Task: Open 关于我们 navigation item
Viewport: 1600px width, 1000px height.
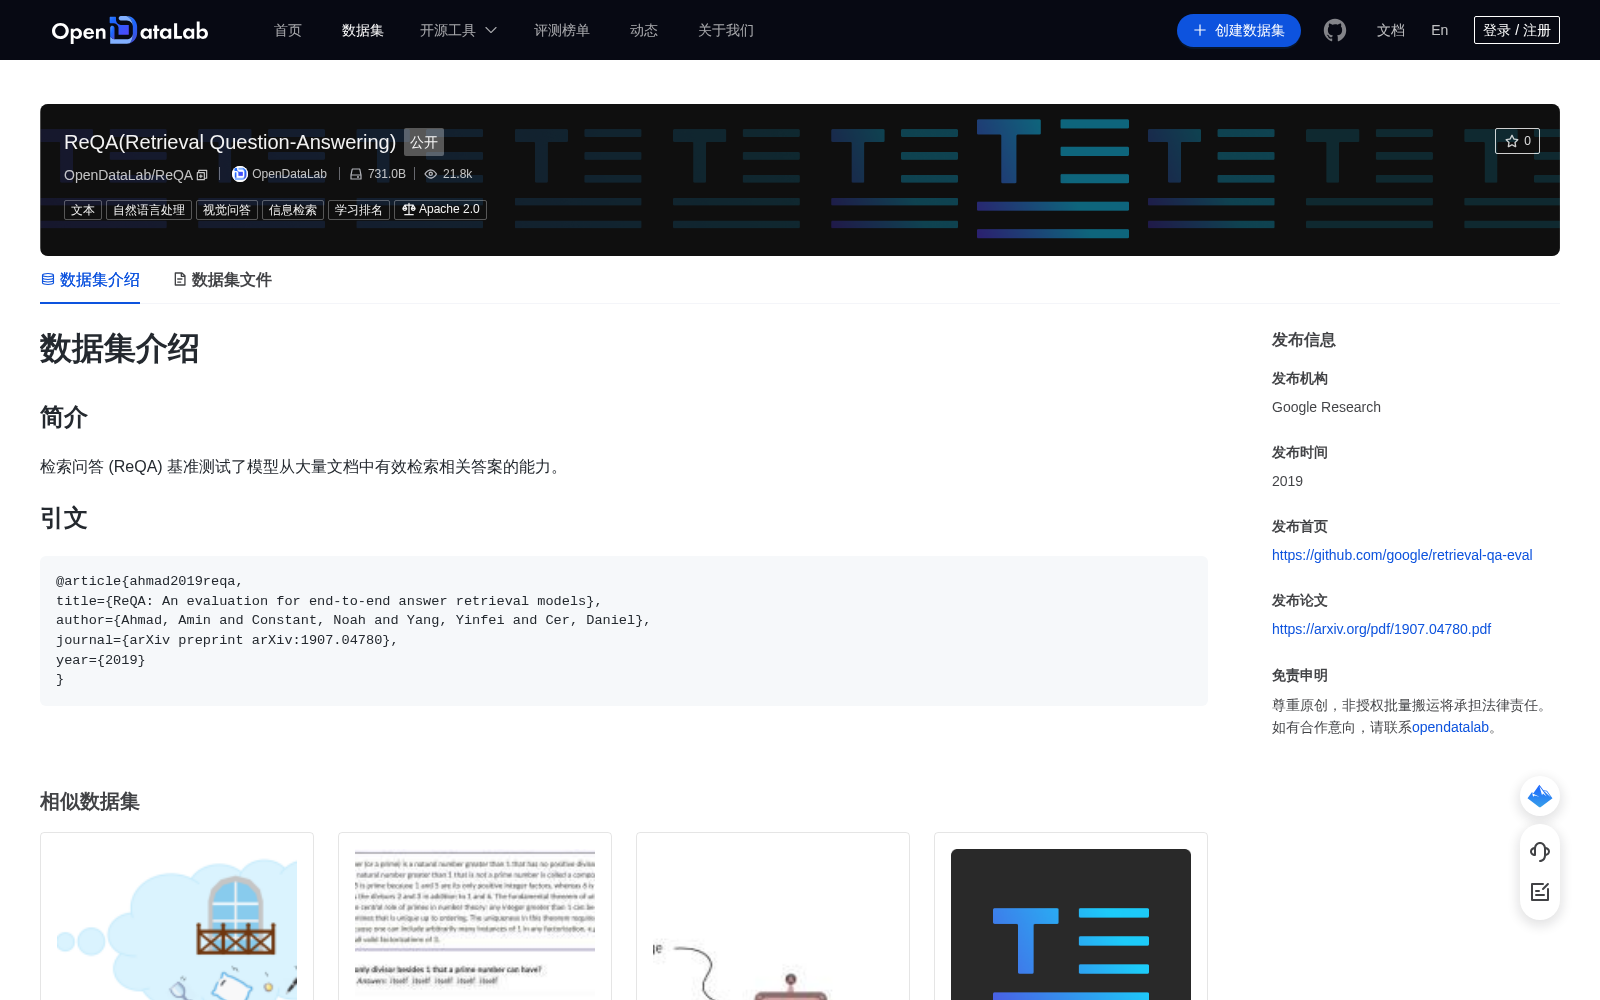Action: click(726, 30)
